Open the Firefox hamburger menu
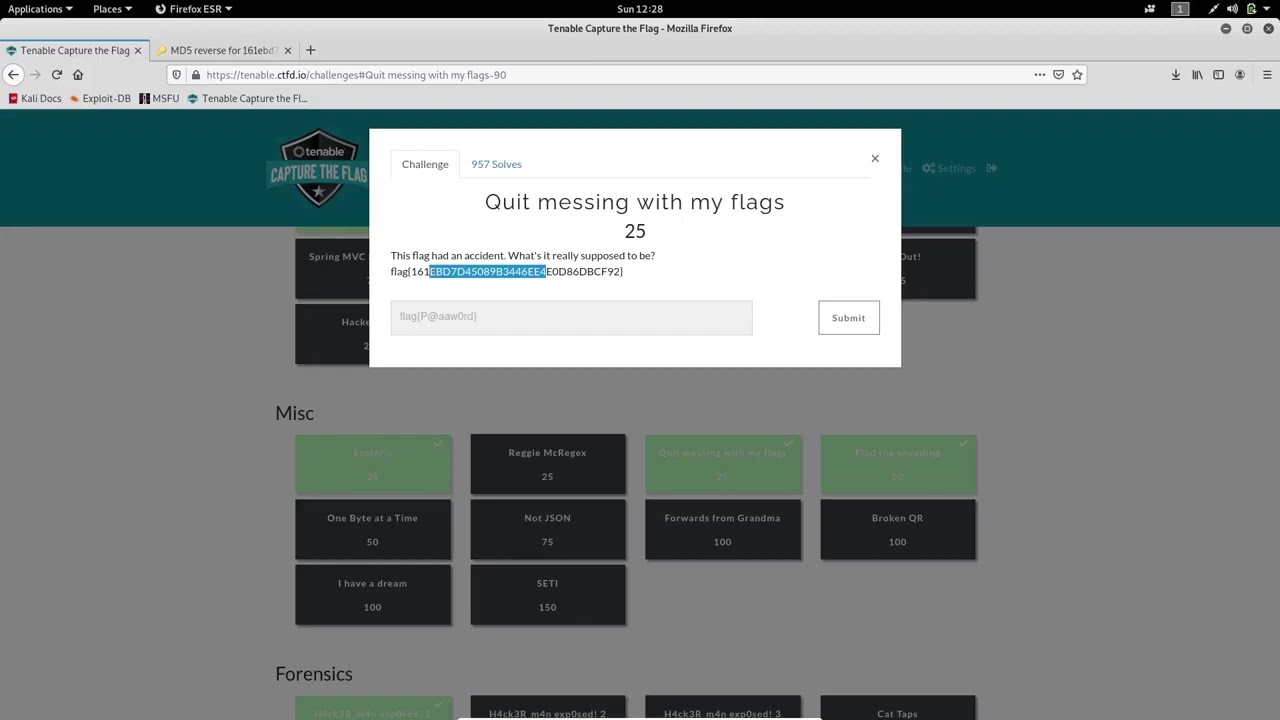The image size is (1280, 720). click(1267, 75)
